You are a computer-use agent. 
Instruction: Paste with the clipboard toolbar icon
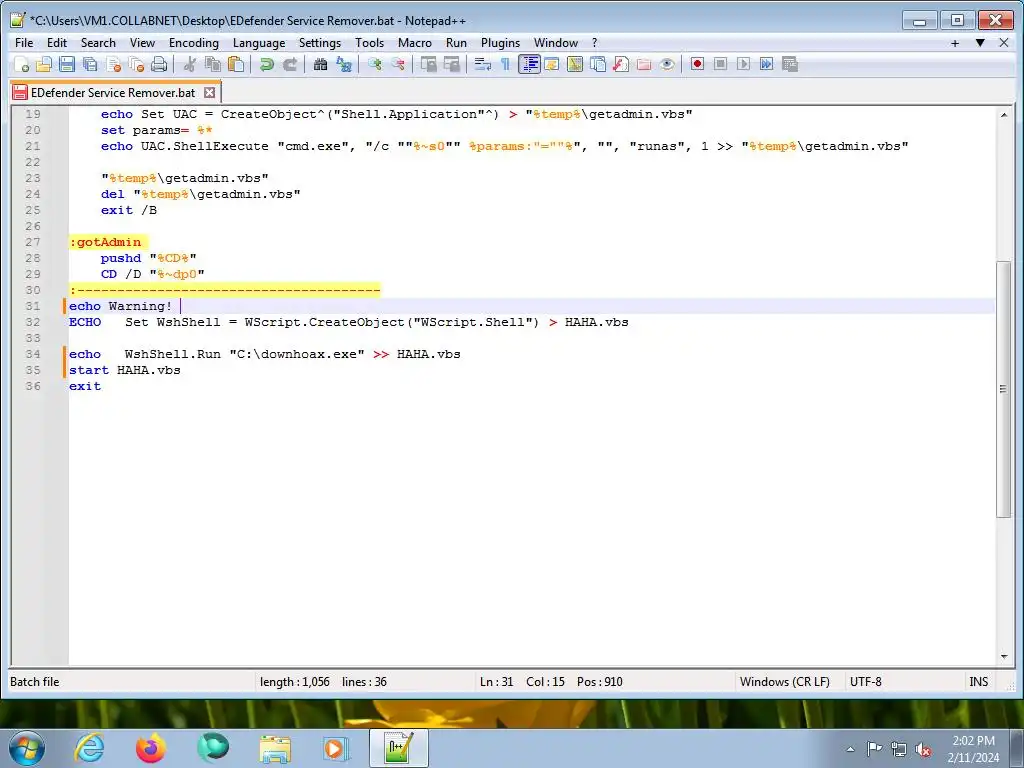[236, 64]
